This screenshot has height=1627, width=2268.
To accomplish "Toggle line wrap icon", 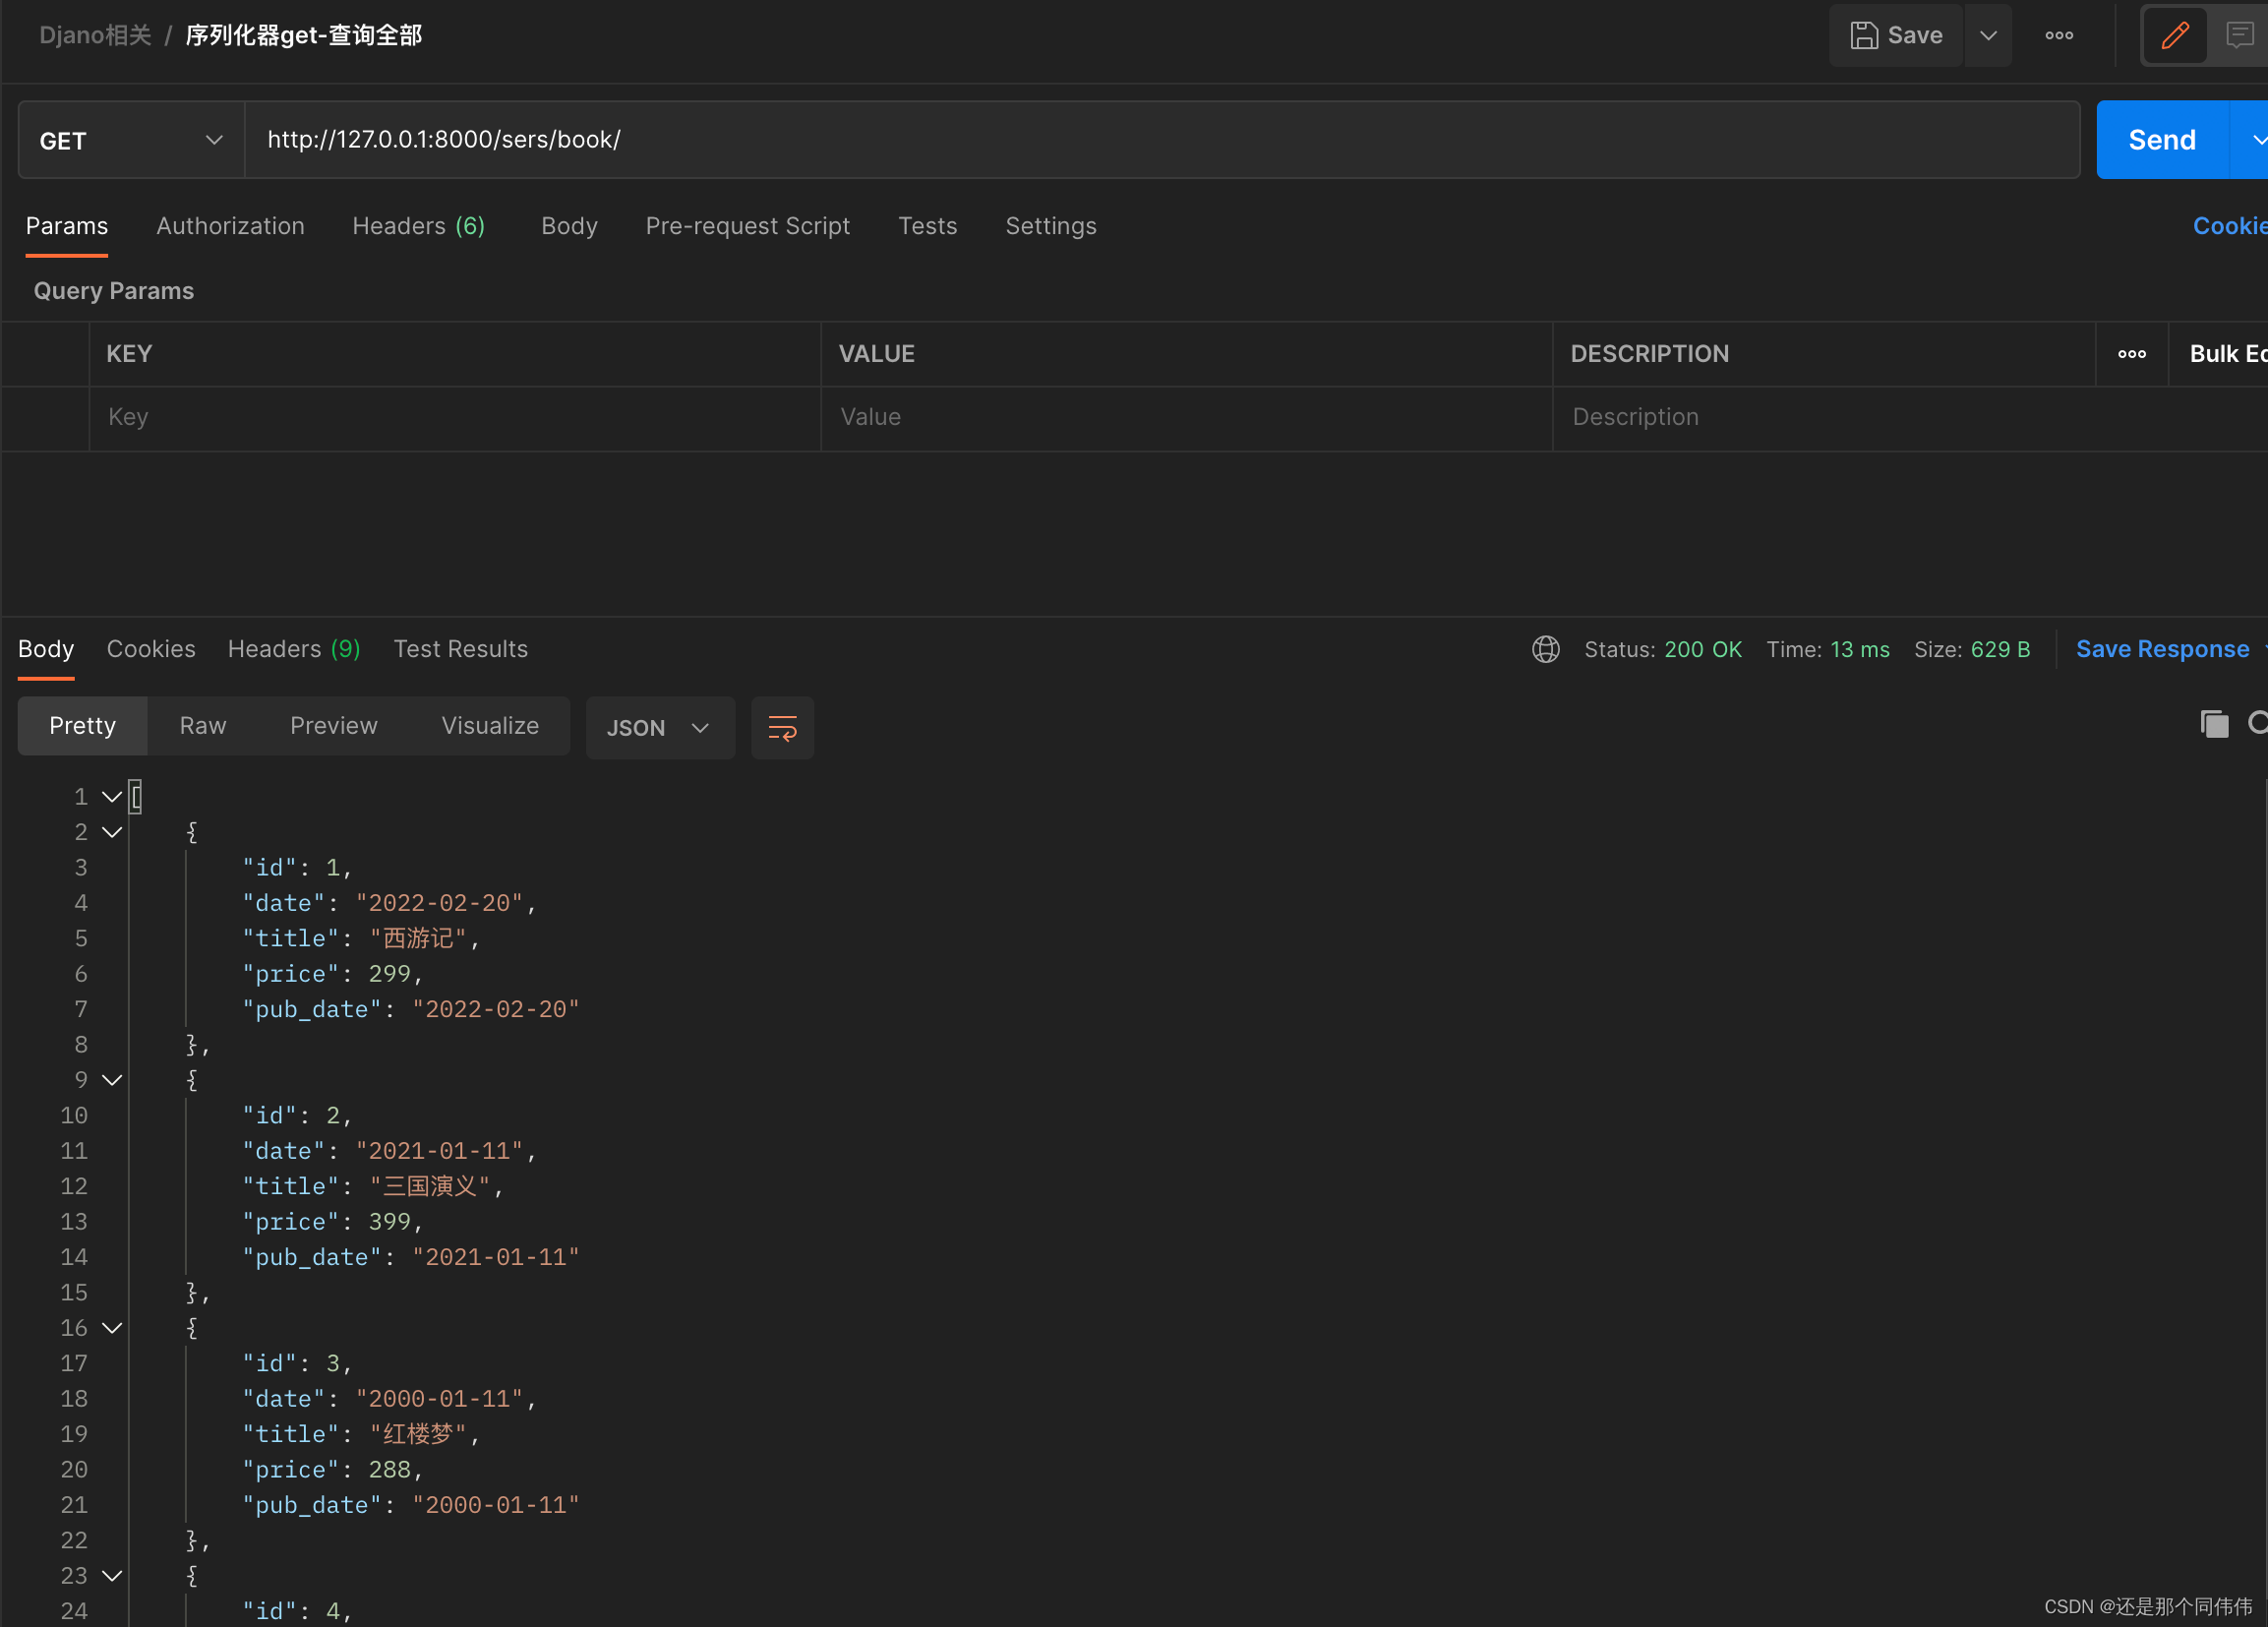I will click(x=782, y=728).
